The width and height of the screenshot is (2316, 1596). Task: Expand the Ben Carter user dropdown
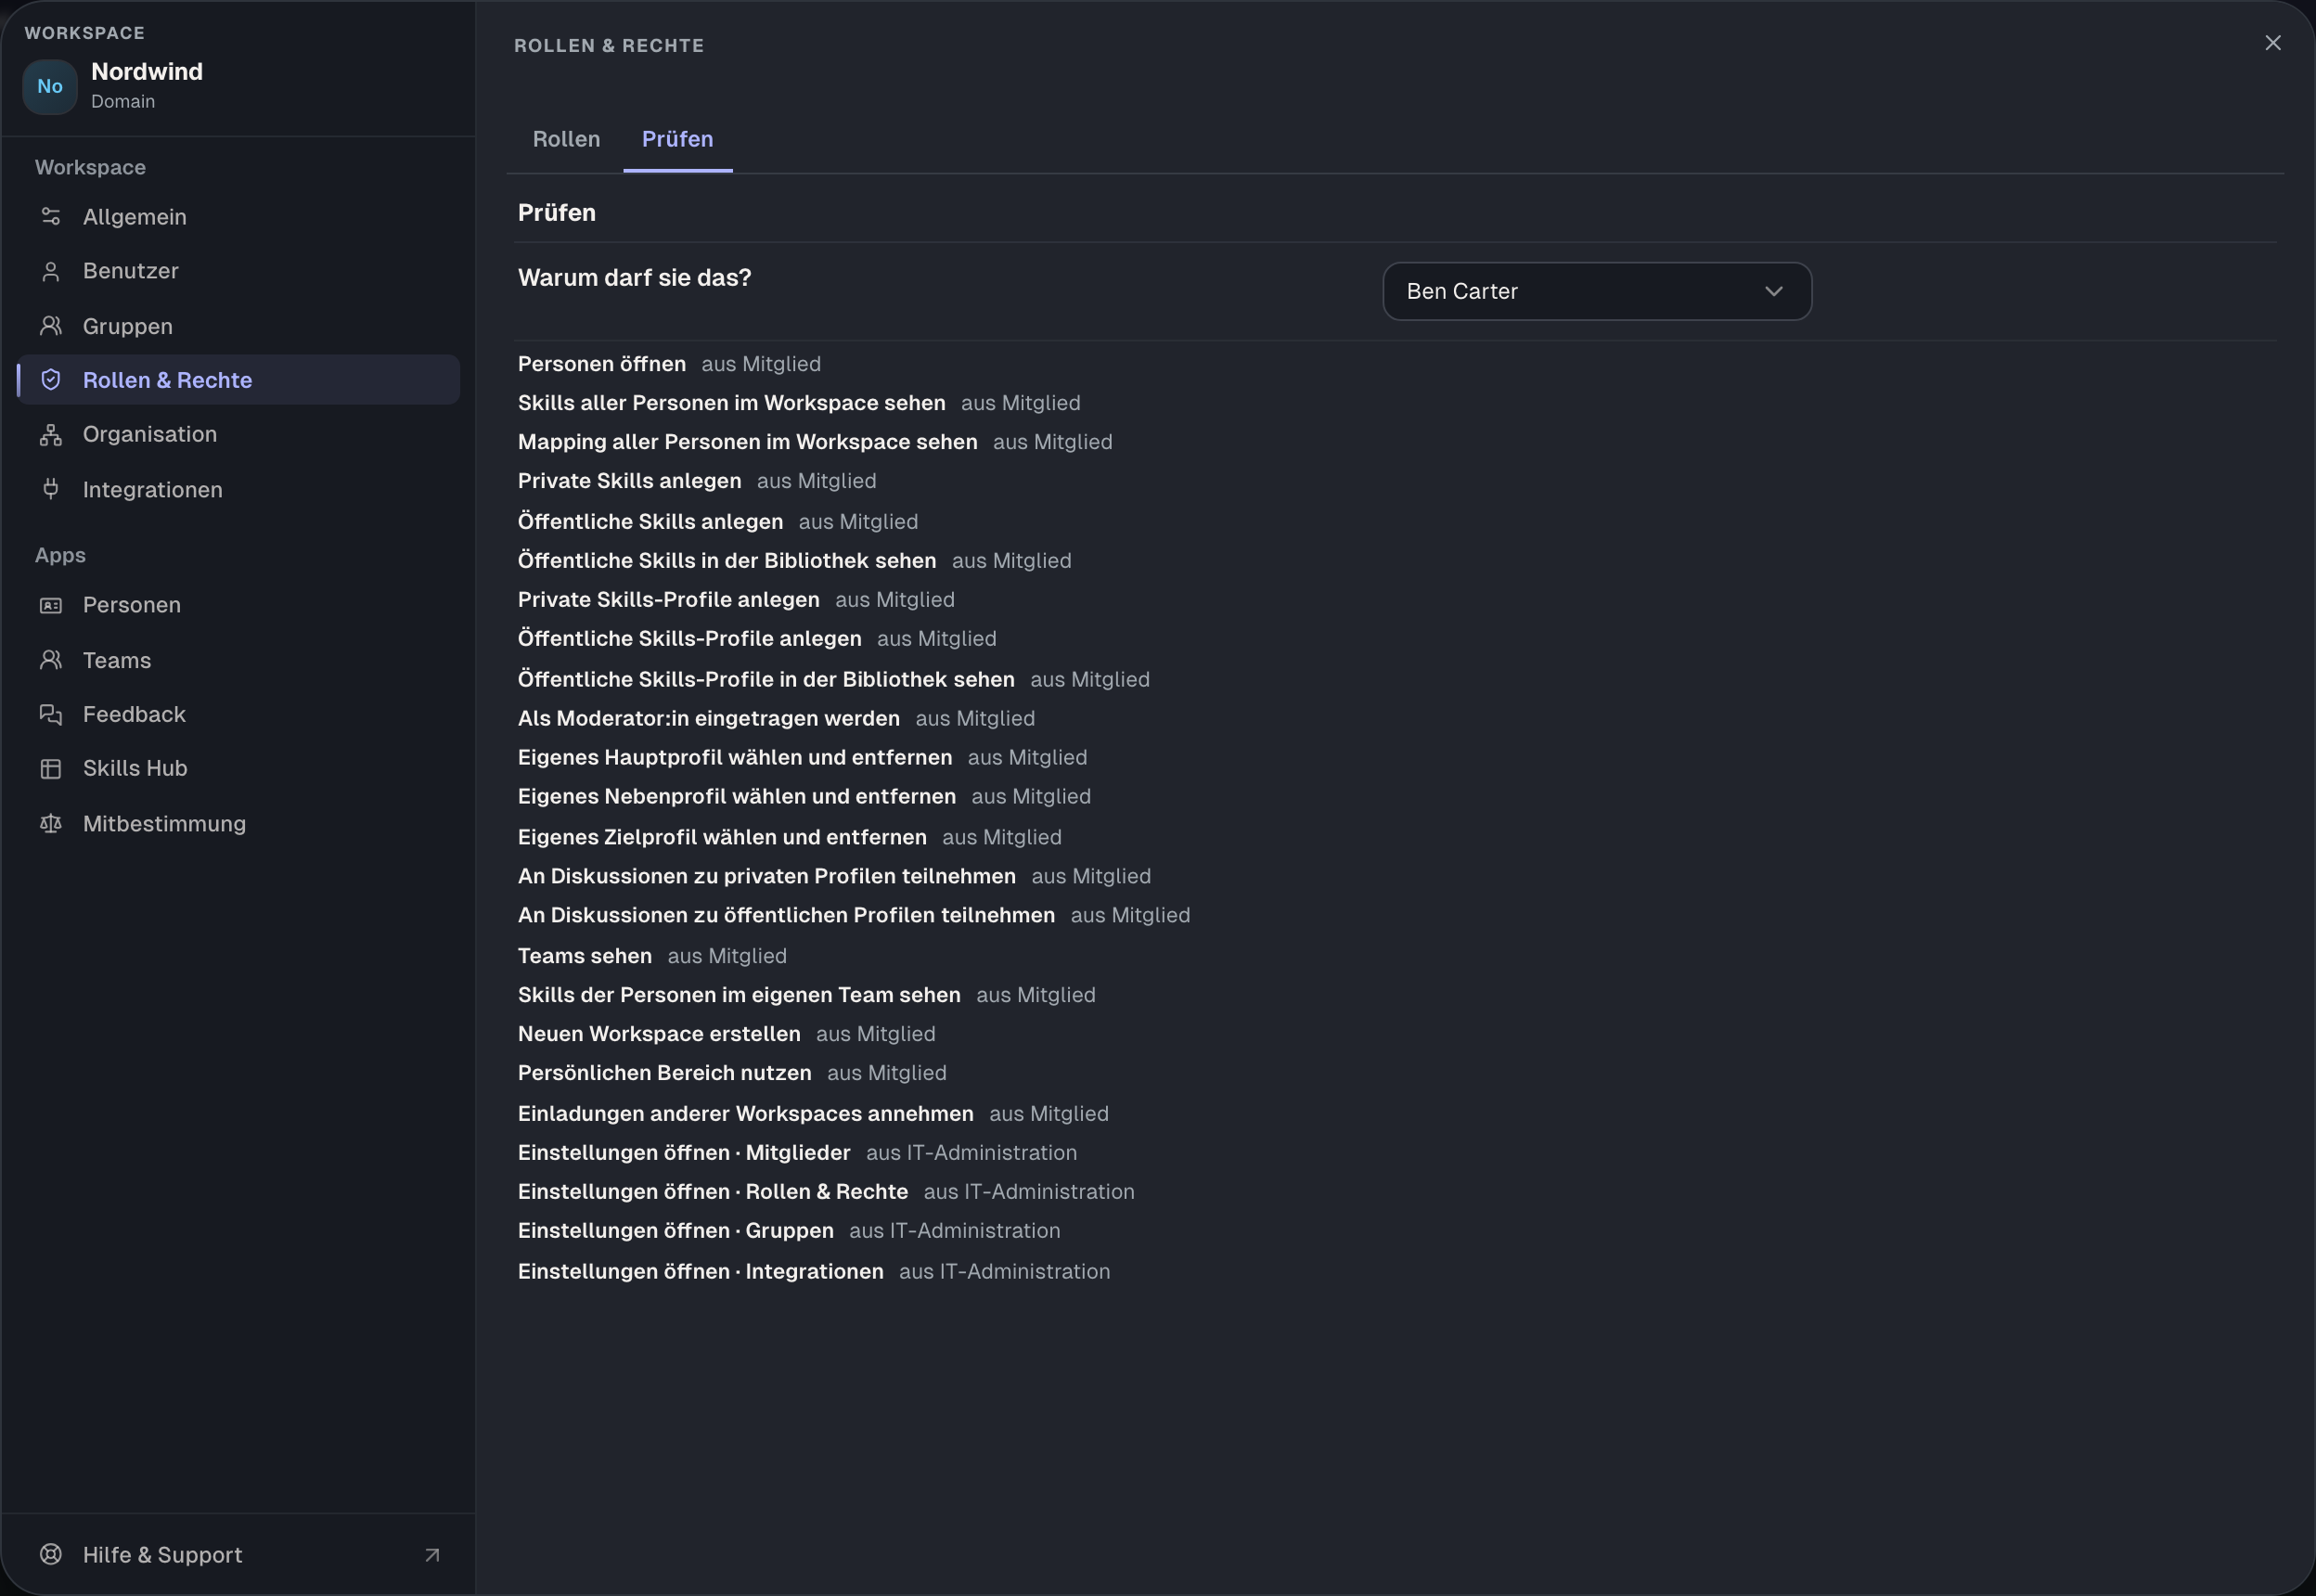[1597, 291]
